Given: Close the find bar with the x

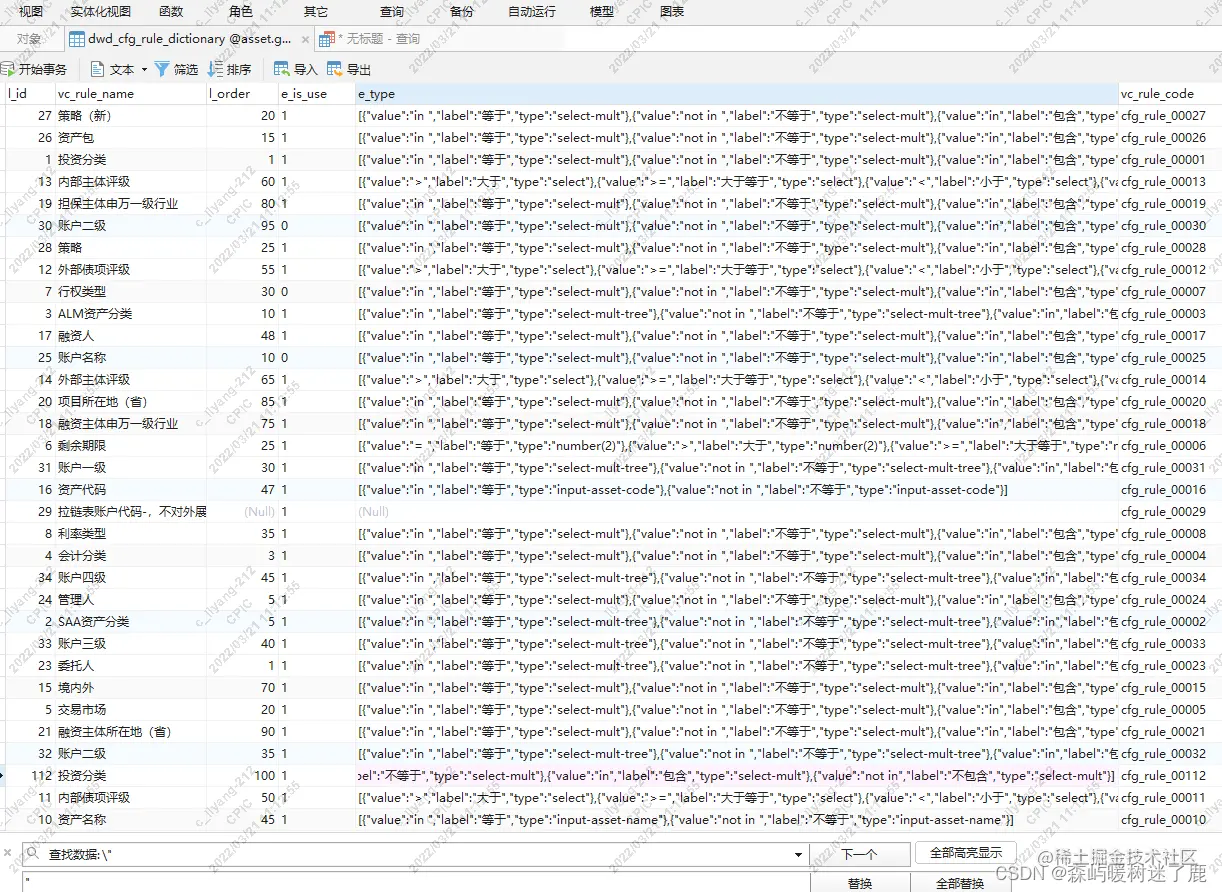Looking at the screenshot, I should [8, 854].
